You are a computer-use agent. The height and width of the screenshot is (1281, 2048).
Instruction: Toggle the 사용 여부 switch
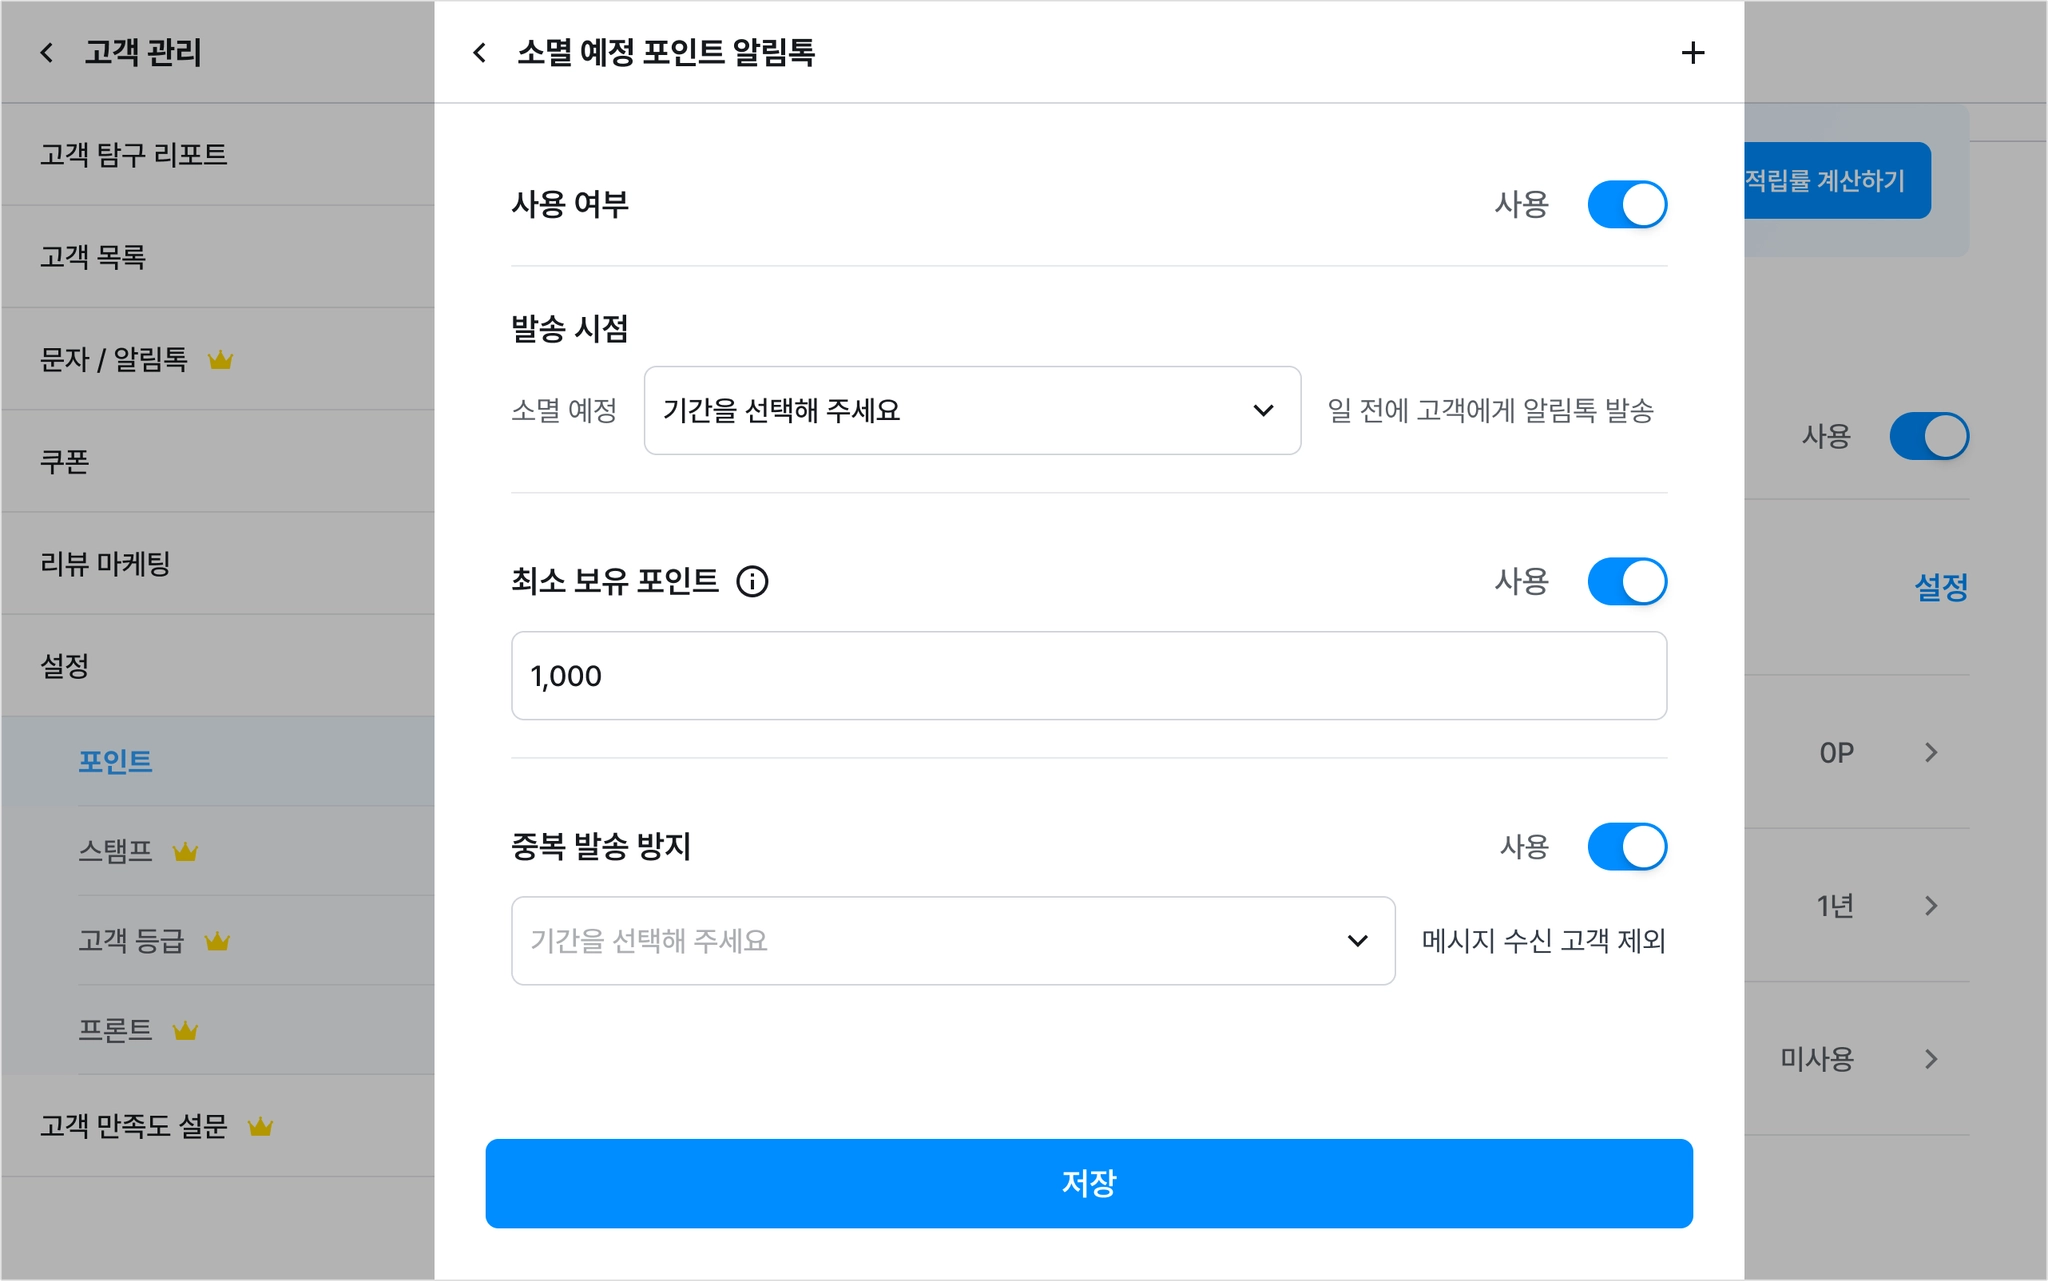tap(1627, 205)
